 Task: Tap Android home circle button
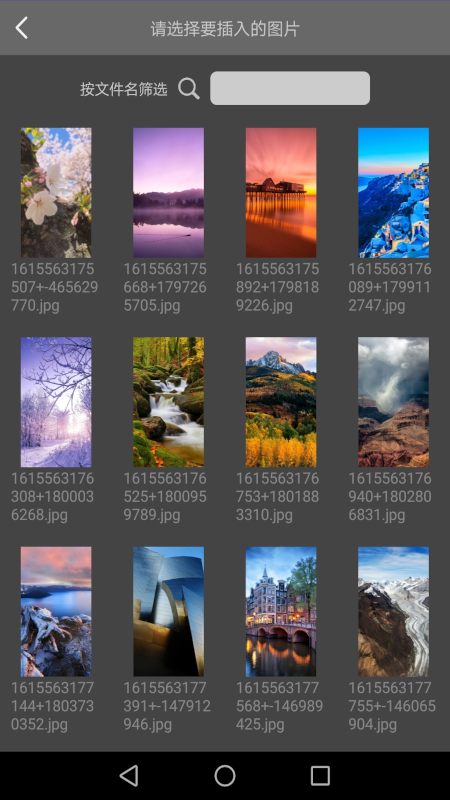[x=225, y=776]
